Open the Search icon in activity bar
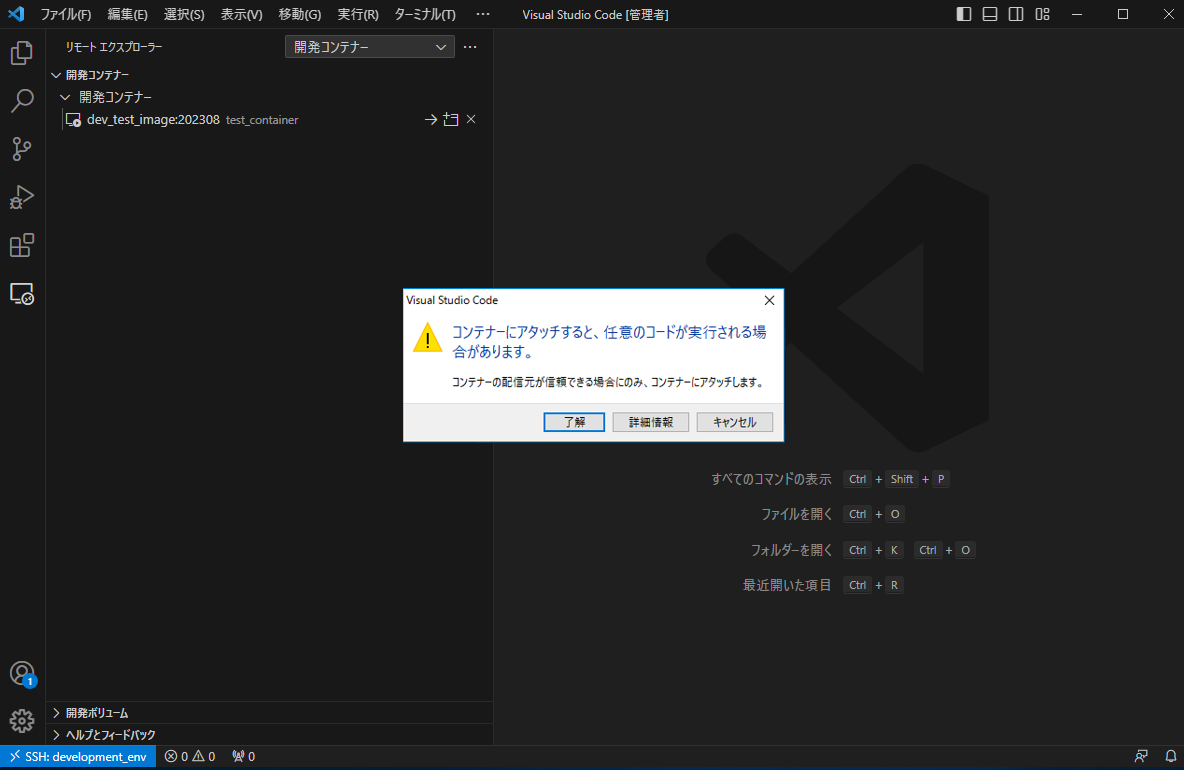This screenshot has width=1184, height=770. (x=21, y=100)
